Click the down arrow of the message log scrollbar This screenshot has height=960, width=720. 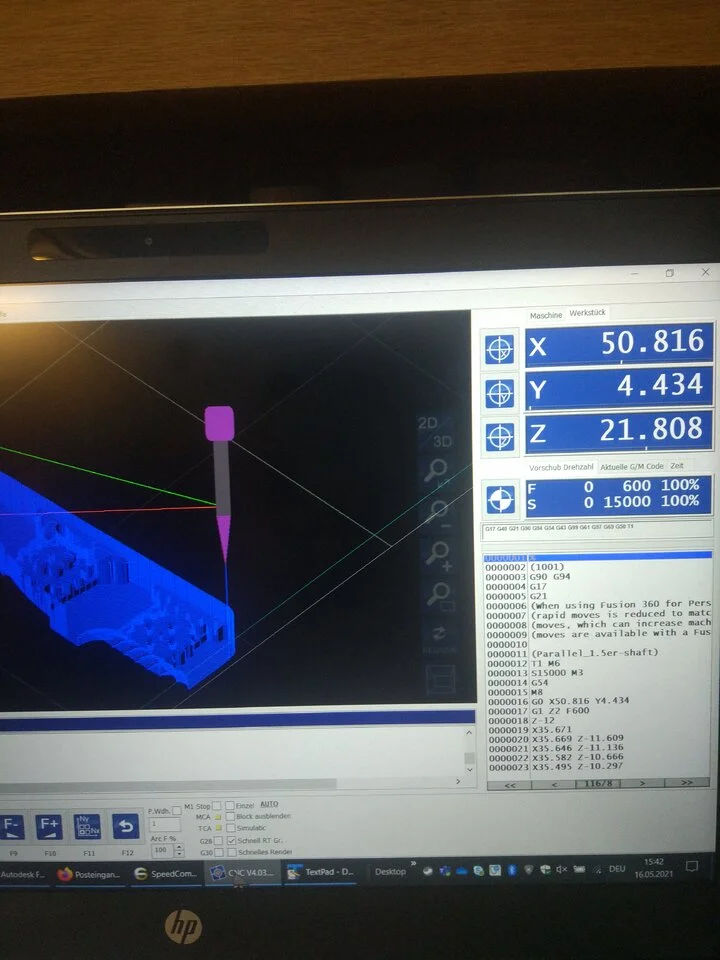(x=469, y=770)
